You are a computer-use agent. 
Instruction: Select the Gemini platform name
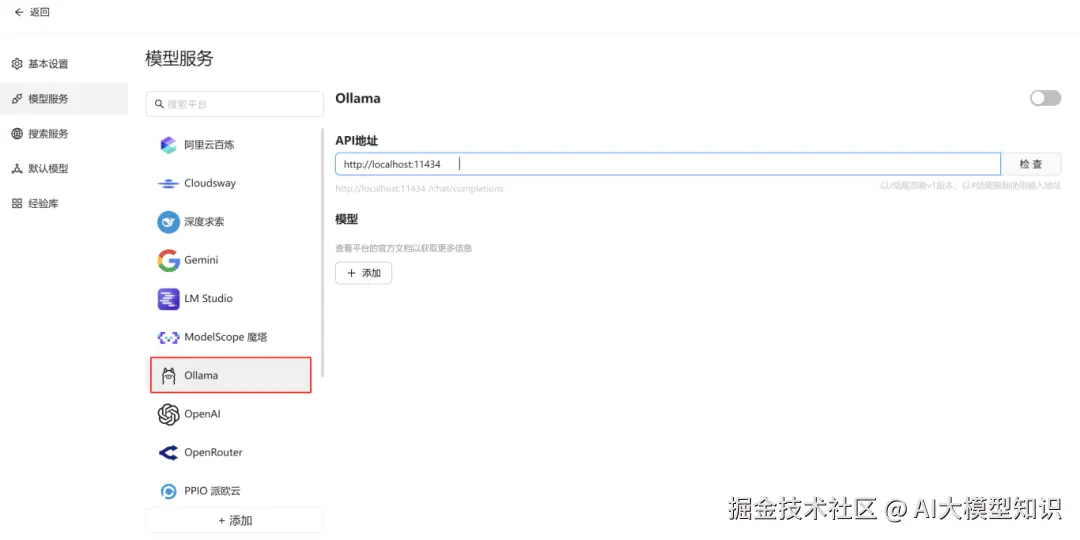point(201,260)
